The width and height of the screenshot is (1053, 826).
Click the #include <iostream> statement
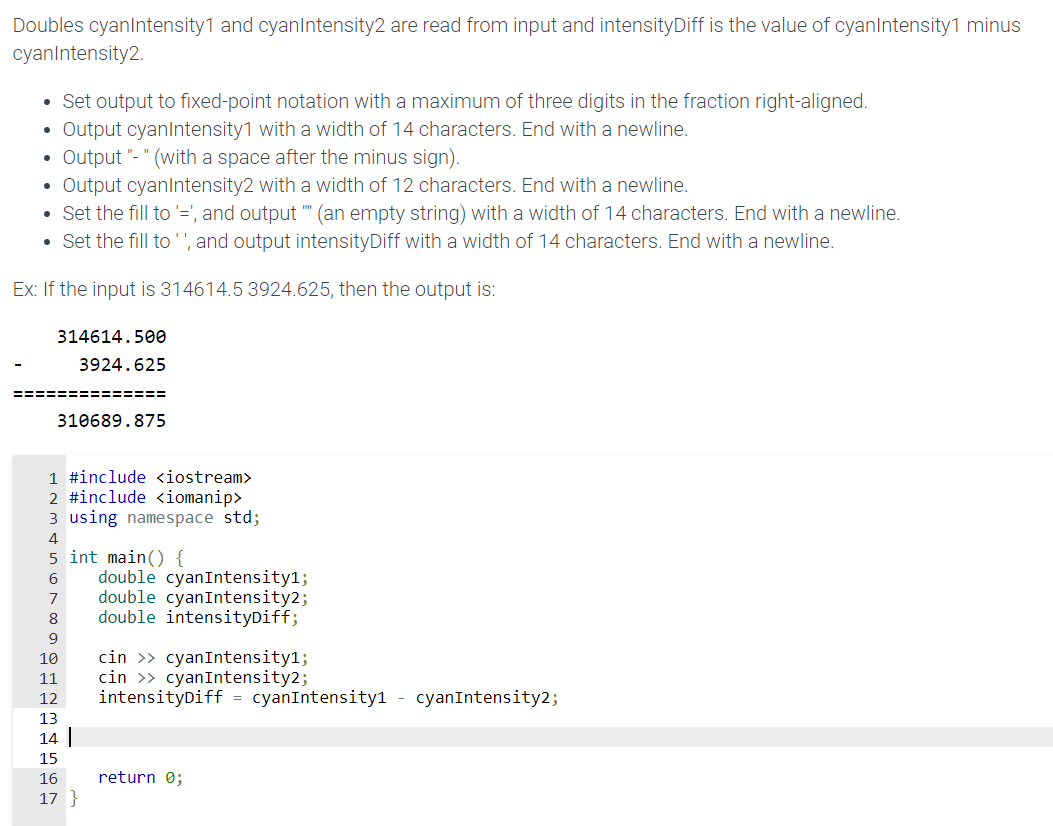[x=158, y=477]
